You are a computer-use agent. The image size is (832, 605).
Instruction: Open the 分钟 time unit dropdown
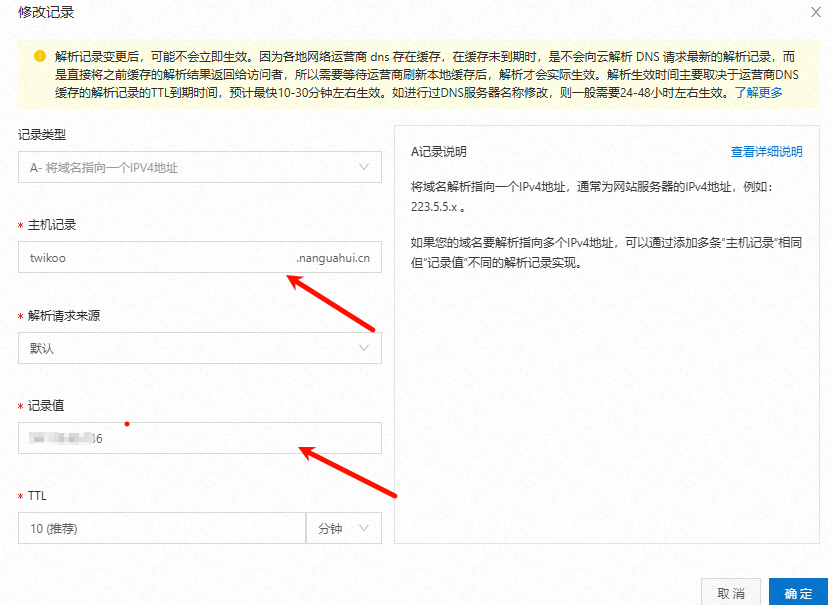[x=343, y=528]
